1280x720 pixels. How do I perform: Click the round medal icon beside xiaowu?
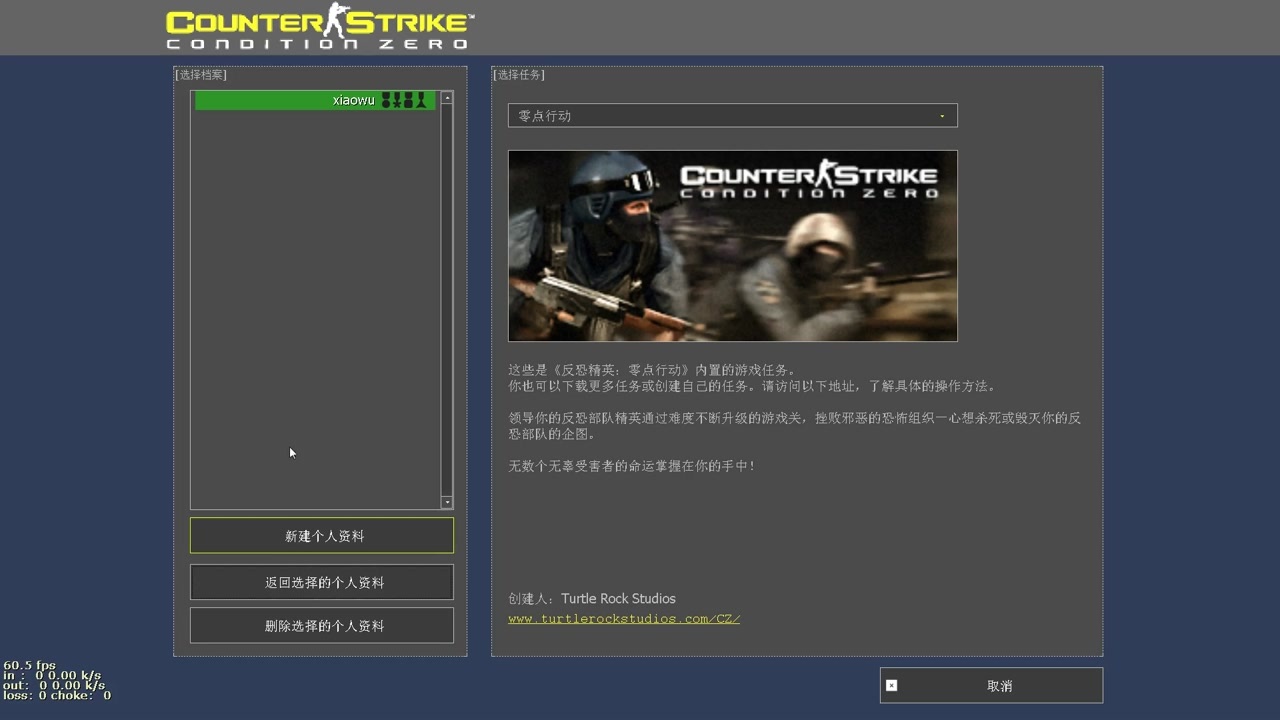point(386,100)
